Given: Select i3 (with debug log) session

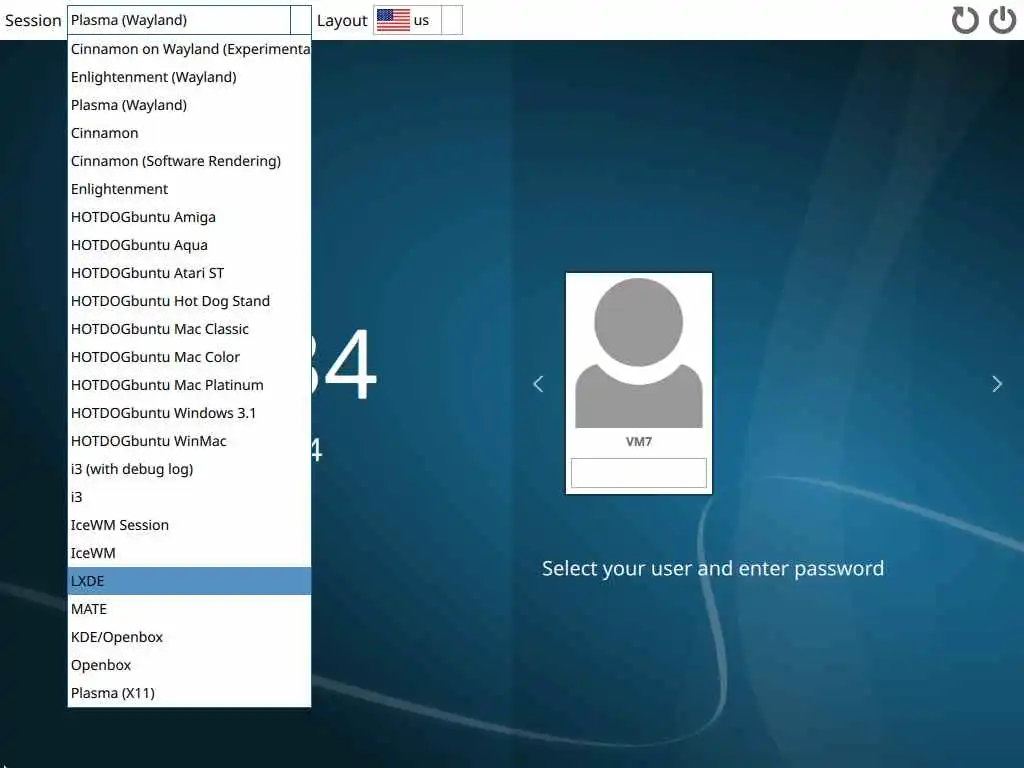Looking at the screenshot, I should [189, 470].
